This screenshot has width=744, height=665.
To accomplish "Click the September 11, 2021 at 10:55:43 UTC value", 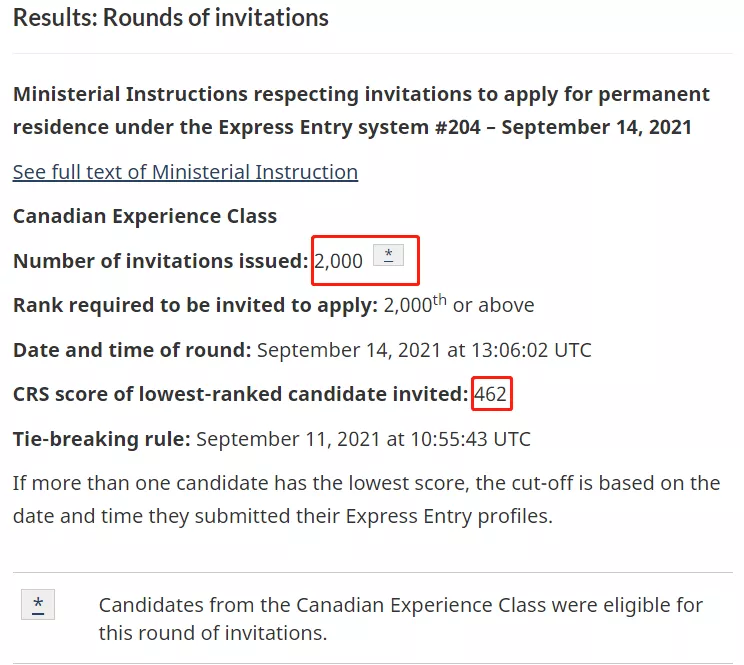I will coord(363,438).
